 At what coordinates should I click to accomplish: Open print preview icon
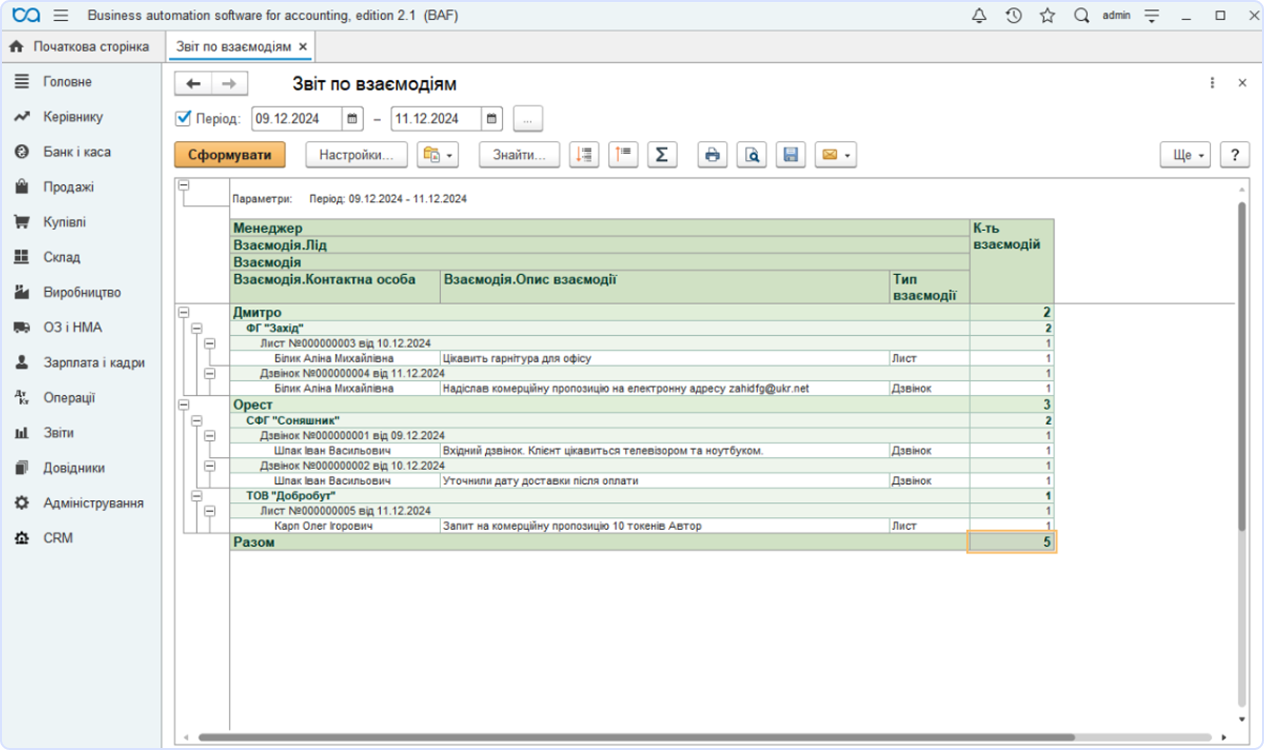[x=751, y=155]
